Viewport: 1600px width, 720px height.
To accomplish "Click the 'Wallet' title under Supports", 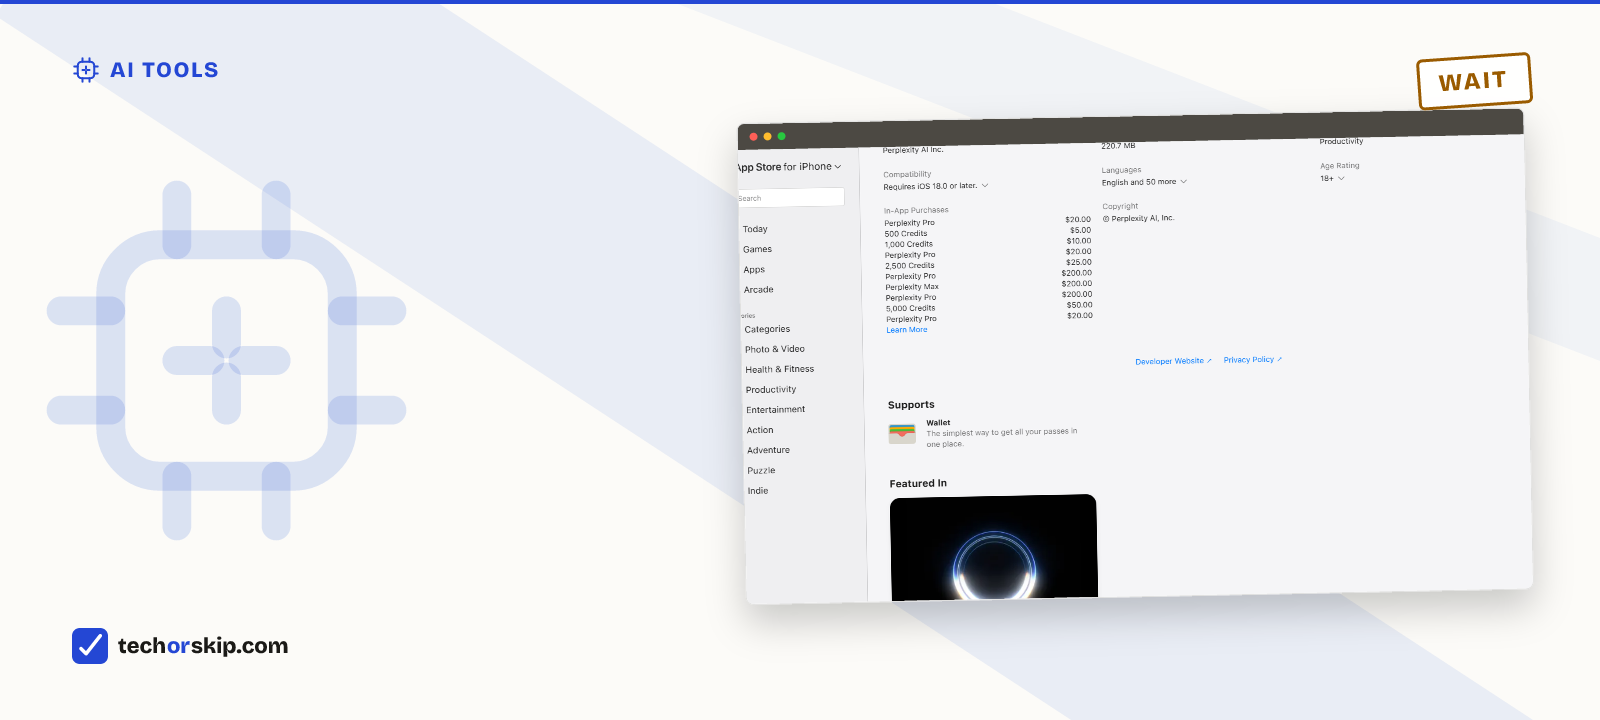I will point(938,423).
